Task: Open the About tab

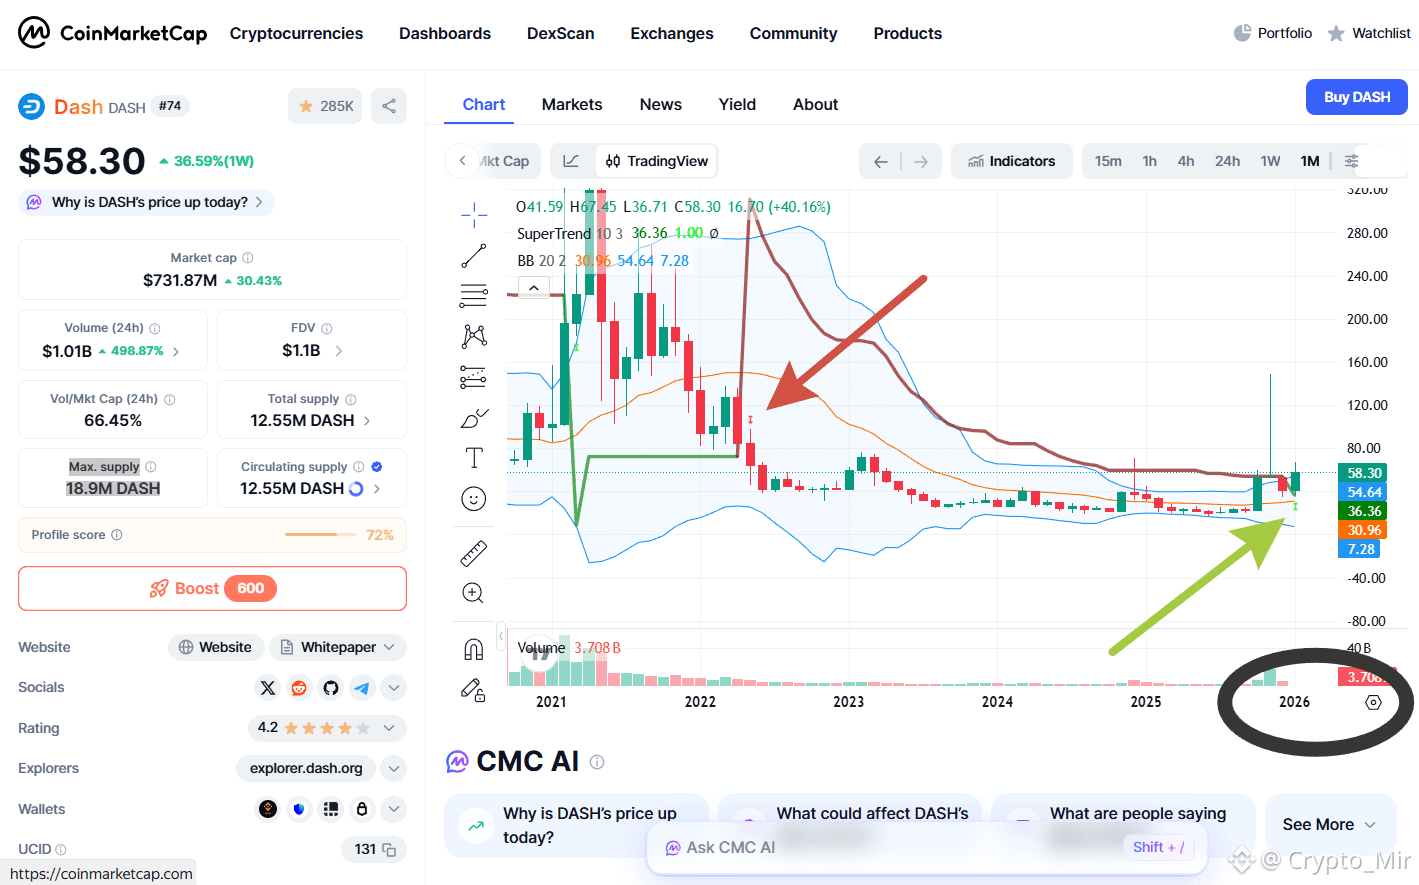Action: tap(816, 105)
